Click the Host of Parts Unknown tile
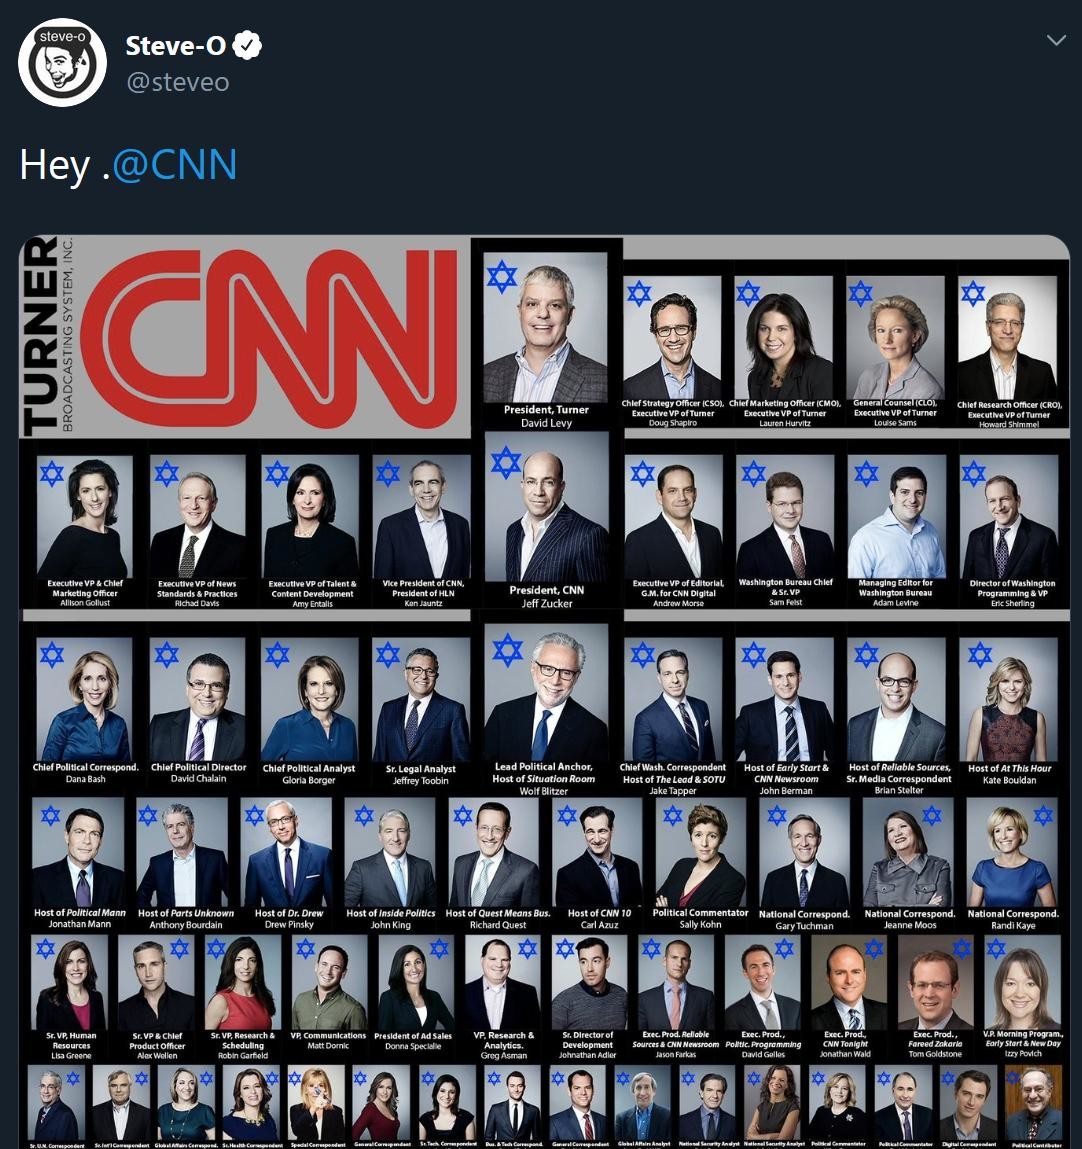Image resolution: width=1082 pixels, height=1149 pixels. pyautogui.click(x=185, y=863)
